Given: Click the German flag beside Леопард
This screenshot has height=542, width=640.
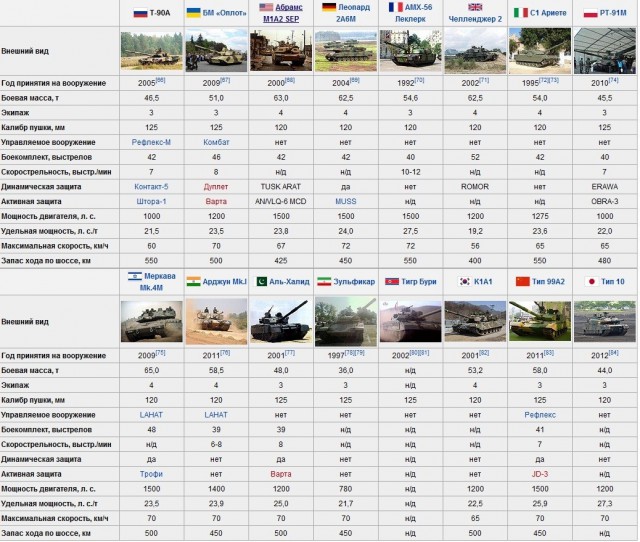Looking at the screenshot, I should coord(329,7).
